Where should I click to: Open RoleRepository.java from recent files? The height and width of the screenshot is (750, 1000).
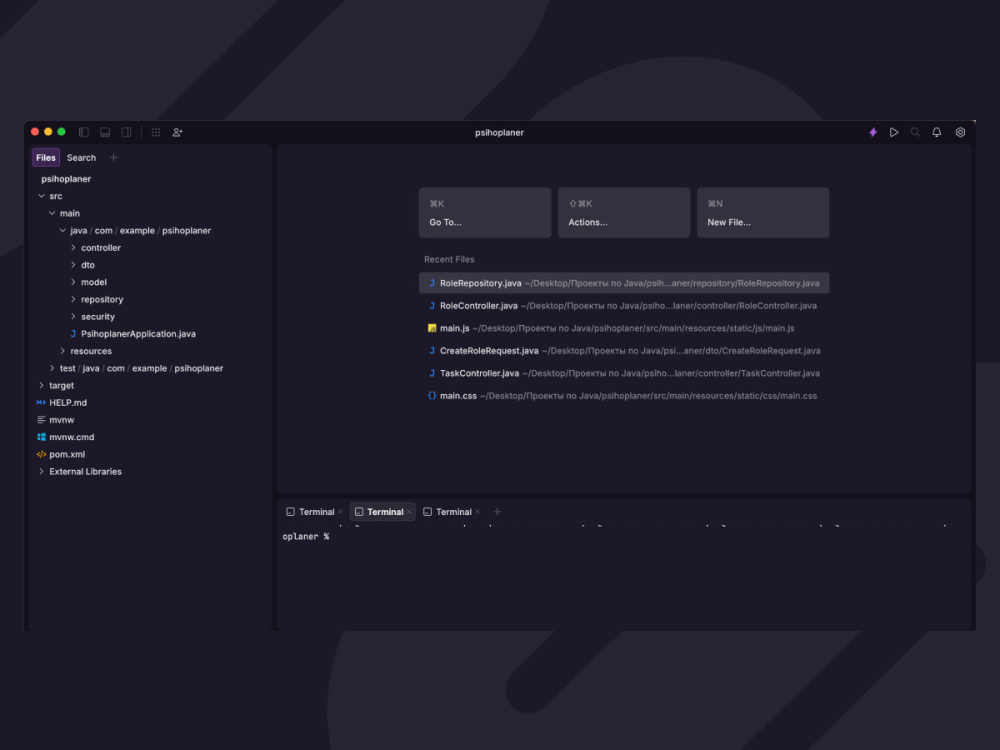[x=624, y=283]
